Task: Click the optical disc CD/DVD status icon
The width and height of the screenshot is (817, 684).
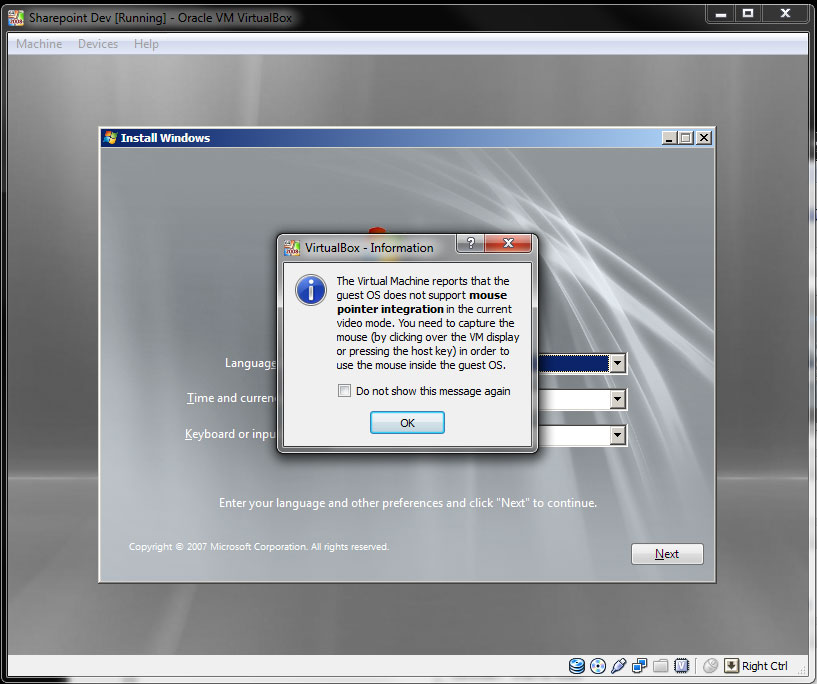Action: coord(598,666)
